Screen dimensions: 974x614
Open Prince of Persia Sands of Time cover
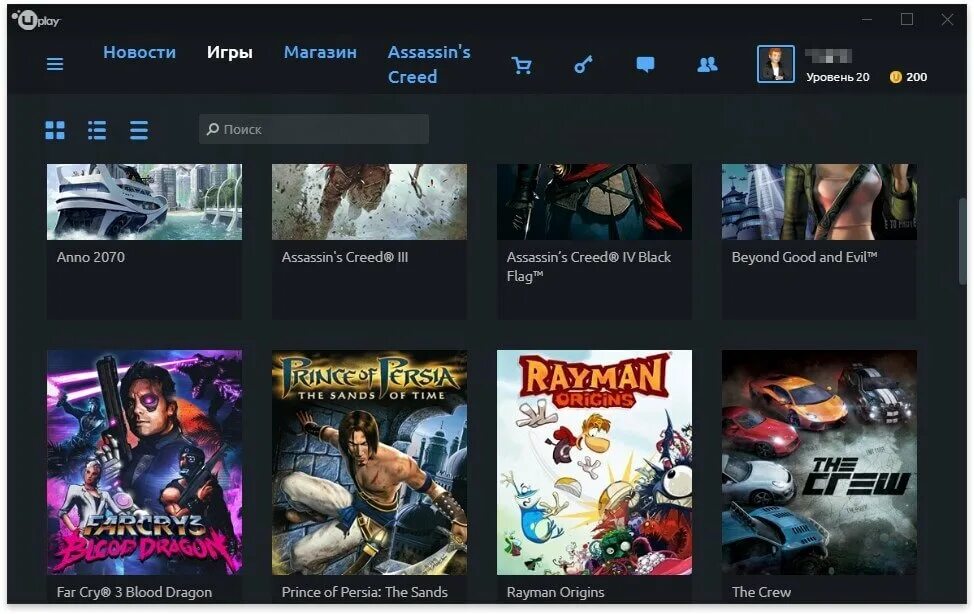(369, 462)
